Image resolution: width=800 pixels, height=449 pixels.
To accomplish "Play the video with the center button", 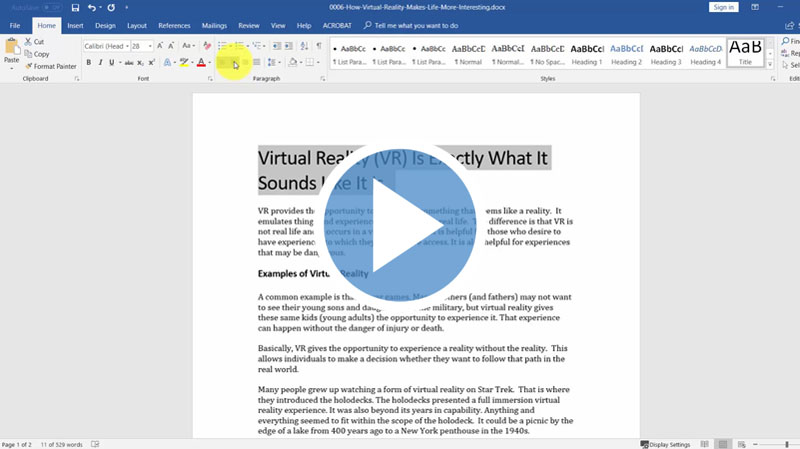I will click(399, 225).
